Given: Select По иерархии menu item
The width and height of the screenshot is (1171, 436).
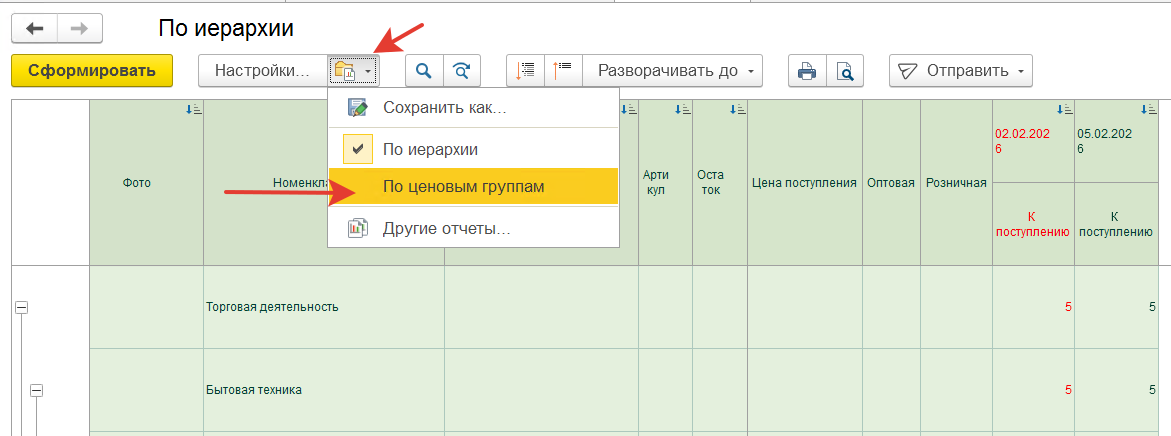Looking at the screenshot, I should coord(473,149).
